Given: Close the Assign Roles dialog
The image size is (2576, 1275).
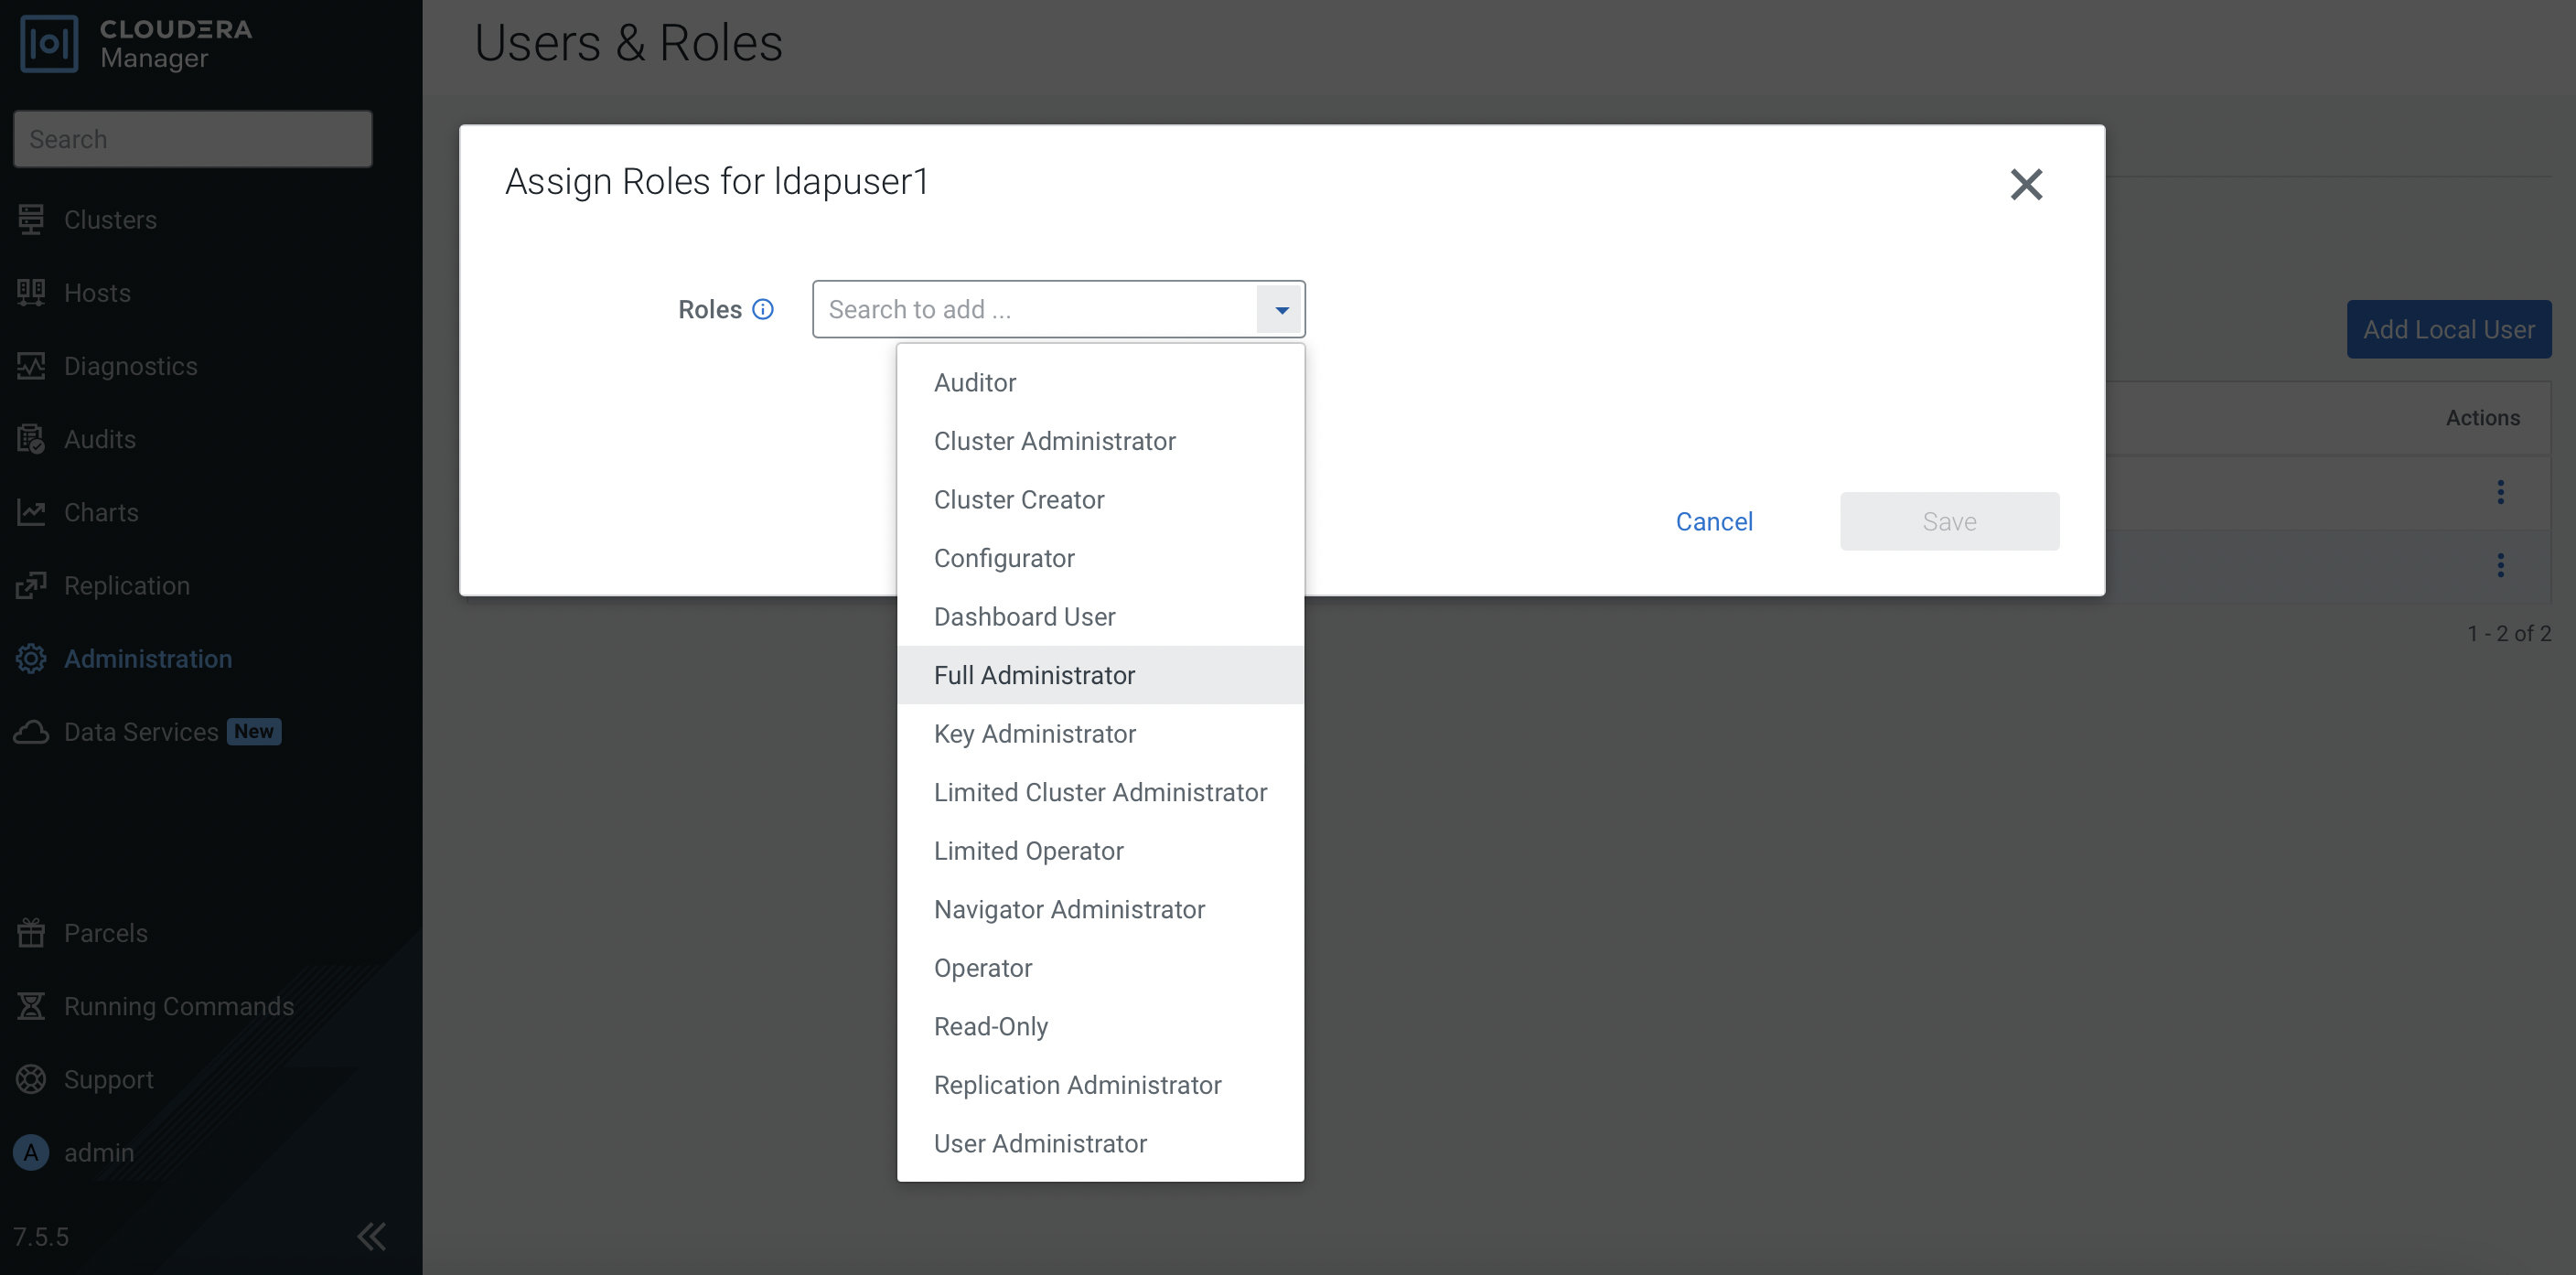Looking at the screenshot, I should pos(2026,184).
